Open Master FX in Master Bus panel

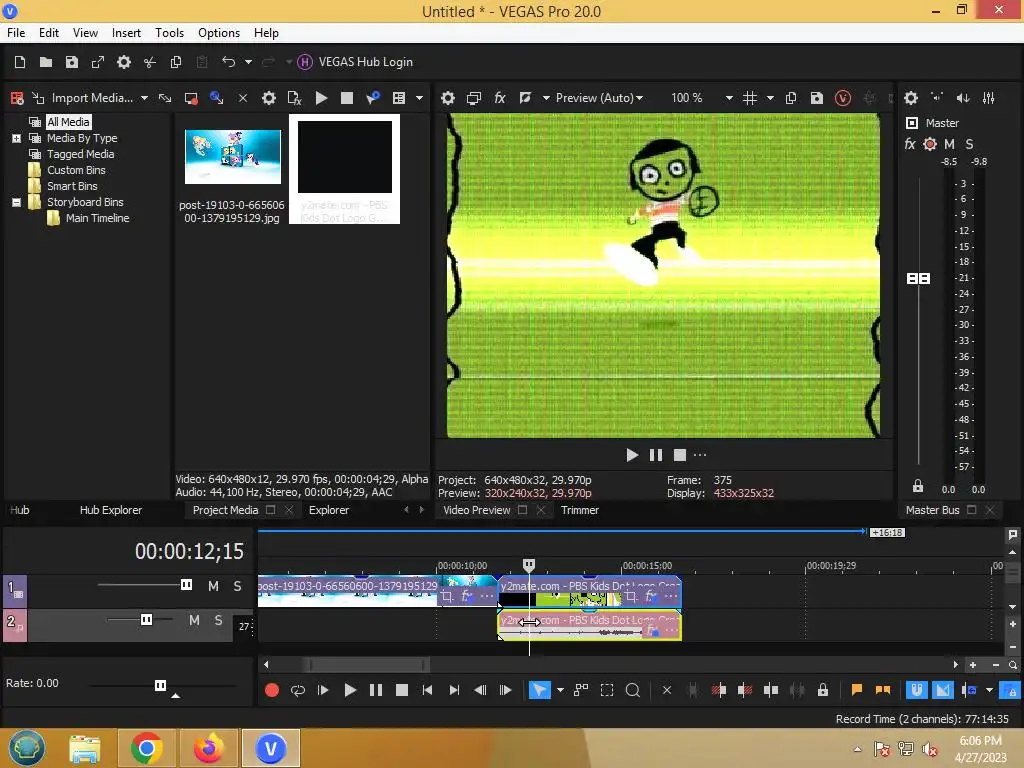click(x=910, y=144)
